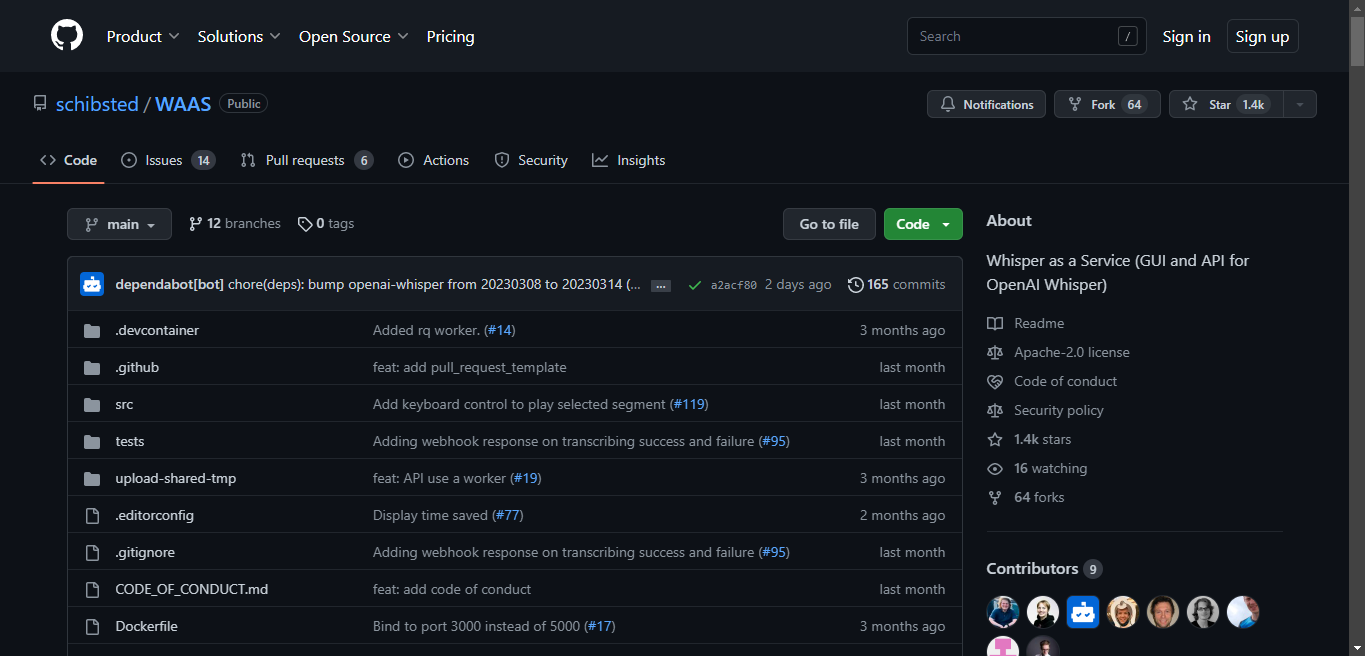Focus the GitHub search field
Viewport: 1365px width, 656px height.
point(1027,36)
